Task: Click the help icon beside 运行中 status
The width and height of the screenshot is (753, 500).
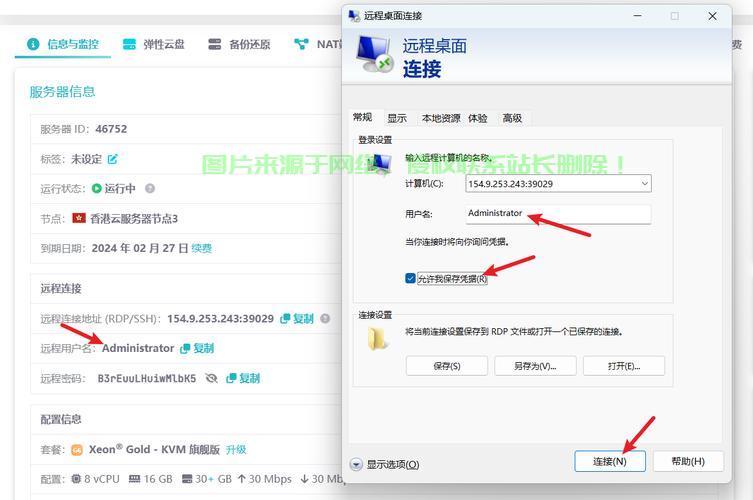Action: click(x=150, y=188)
